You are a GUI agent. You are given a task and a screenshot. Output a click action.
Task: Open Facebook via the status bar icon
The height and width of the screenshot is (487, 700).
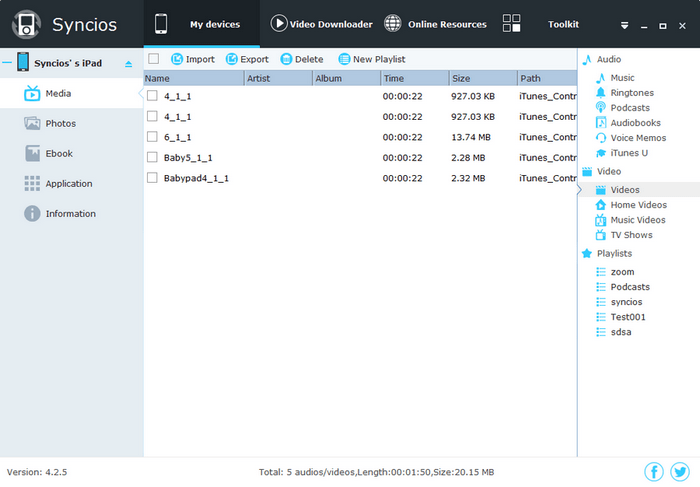pos(654,472)
